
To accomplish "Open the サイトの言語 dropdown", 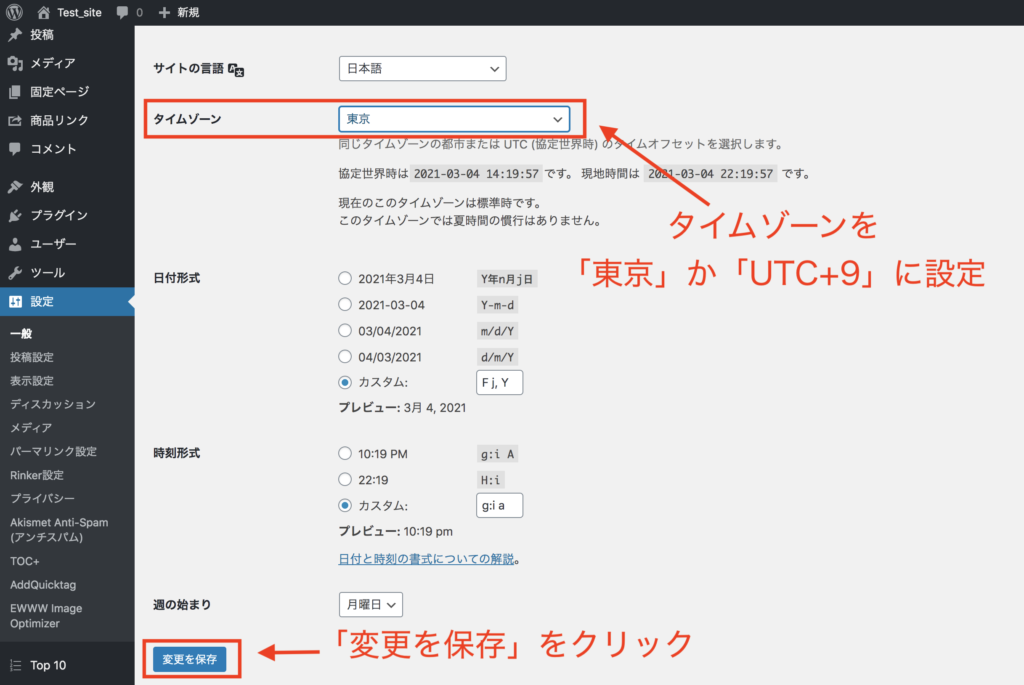I will tap(422, 69).
